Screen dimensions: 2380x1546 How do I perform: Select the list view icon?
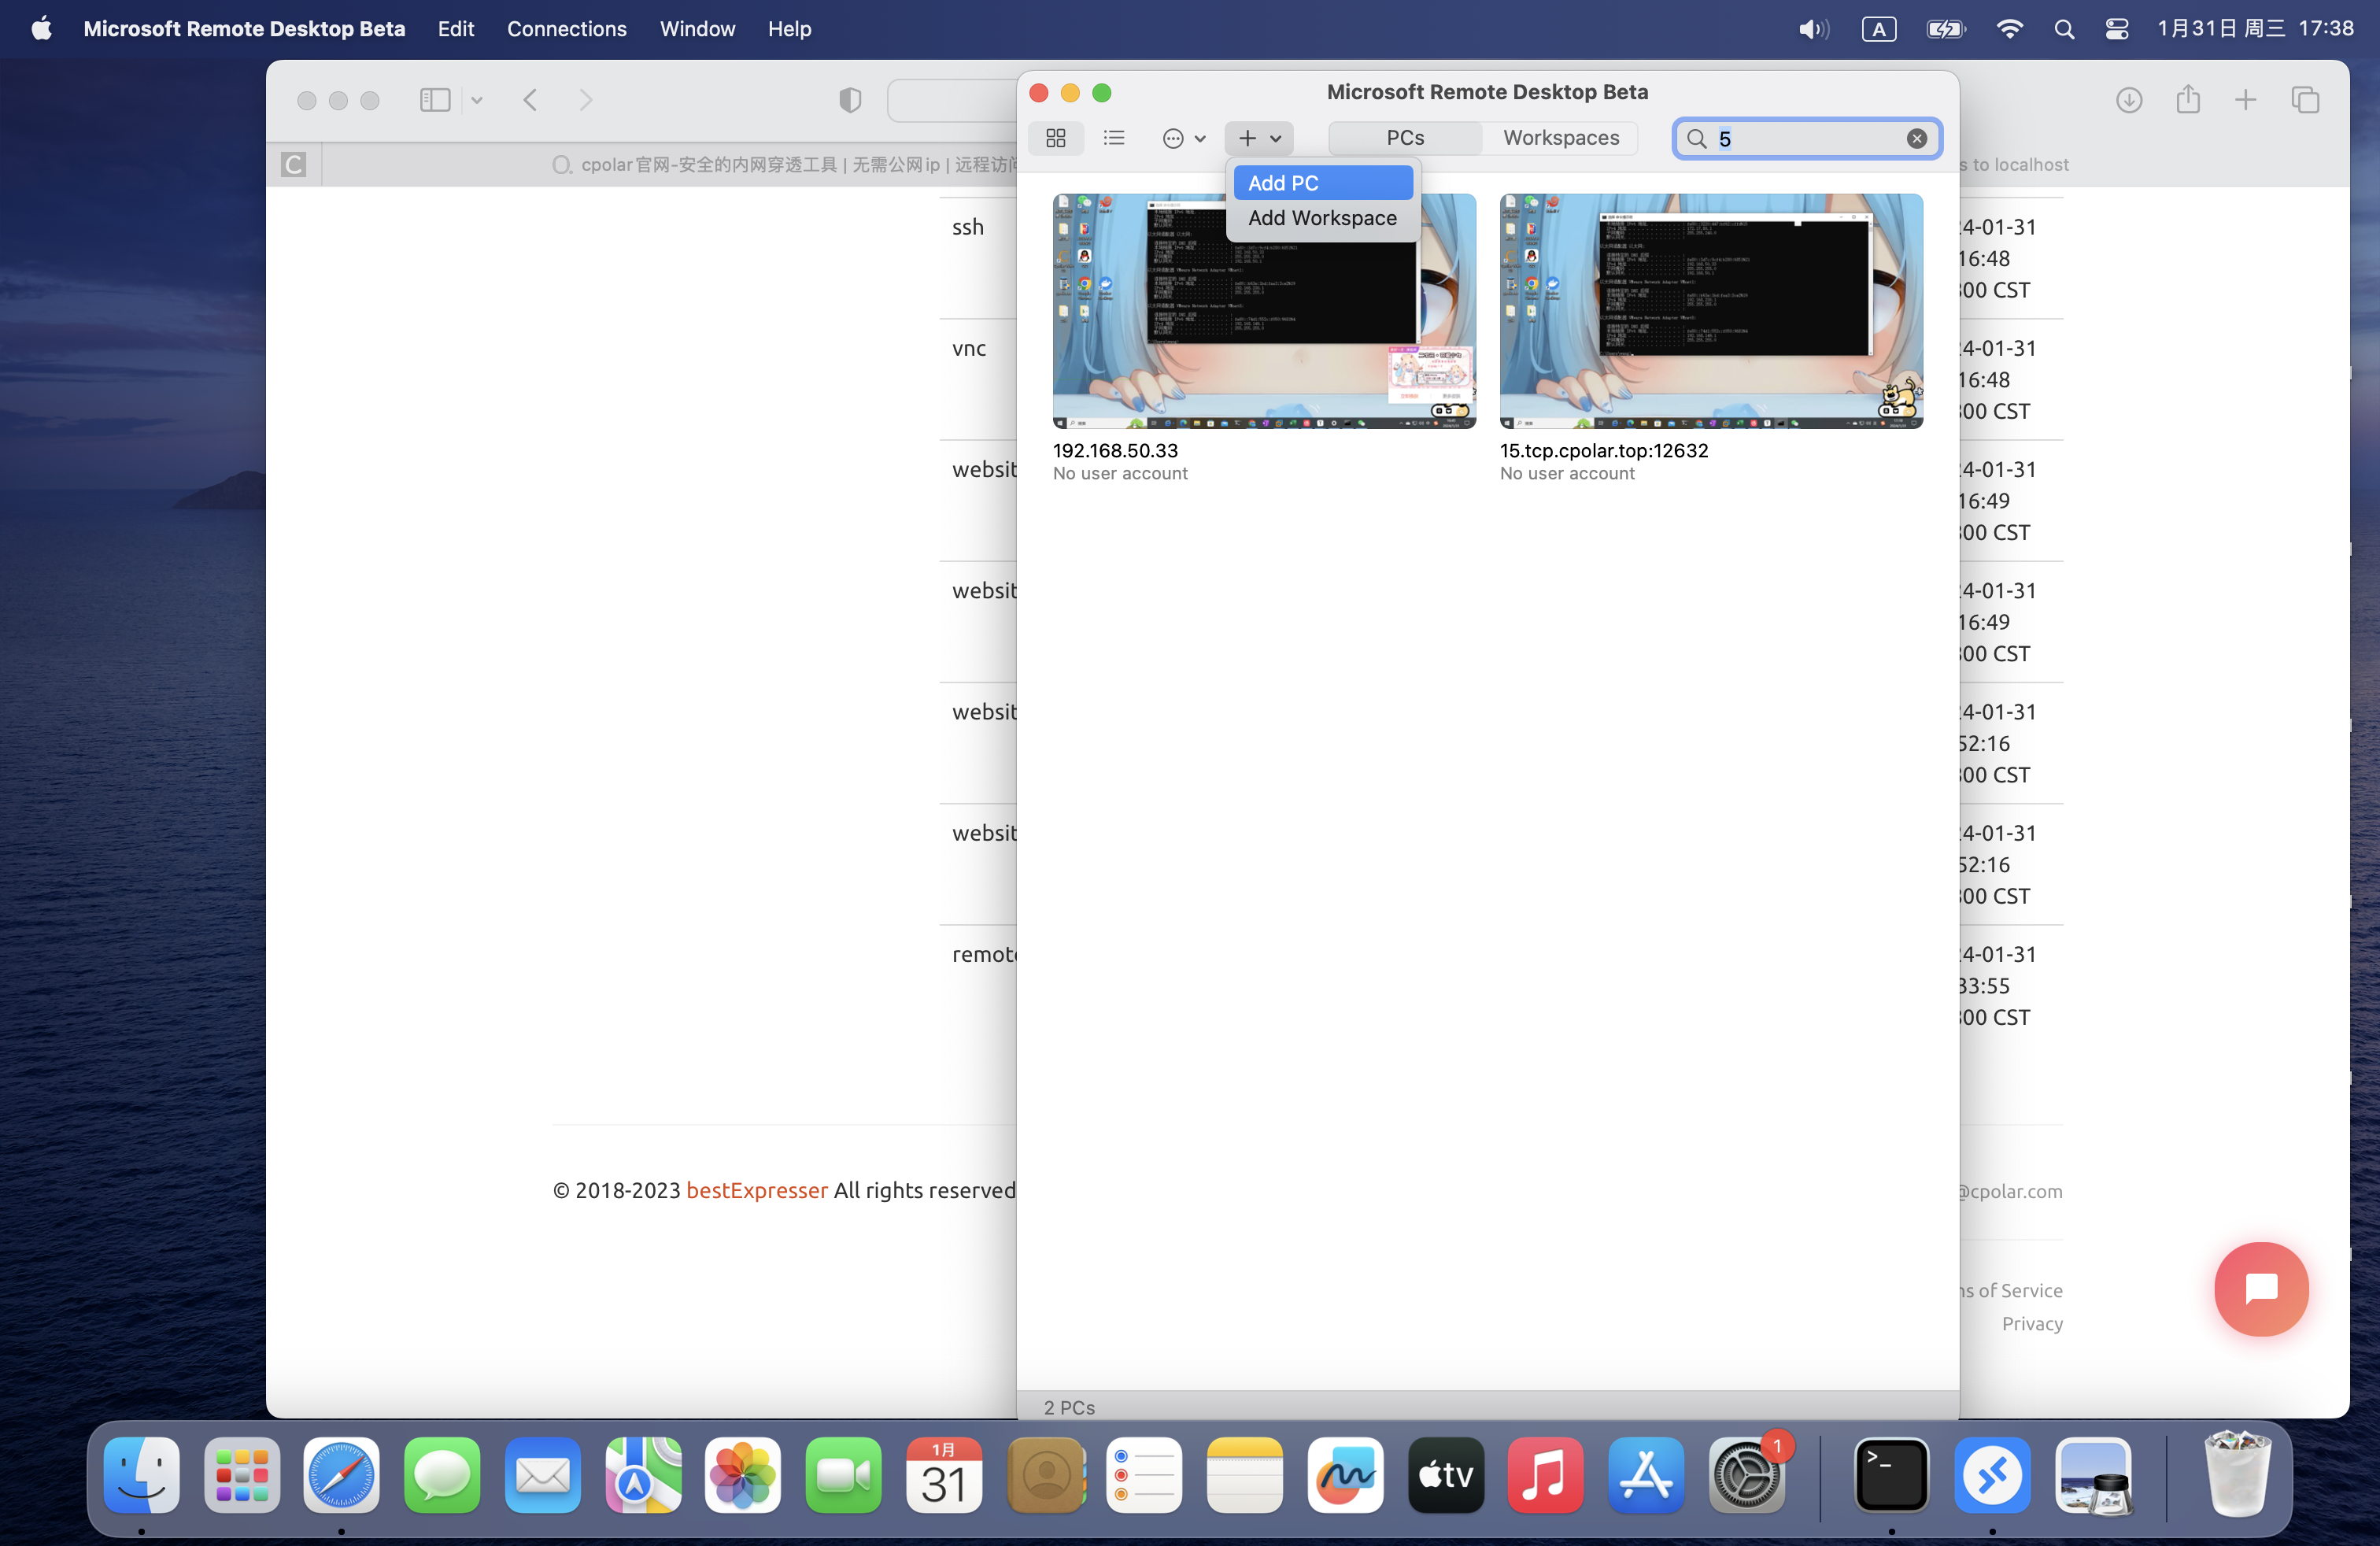pos(1114,137)
